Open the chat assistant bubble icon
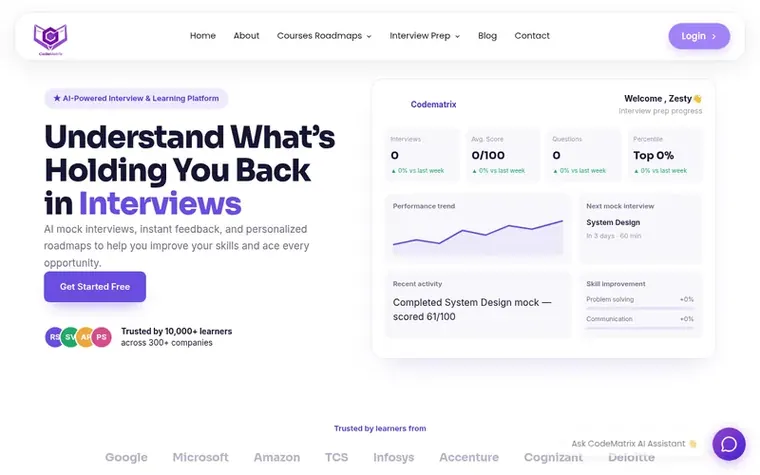The width and height of the screenshot is (760, 475). click(728, 444)
